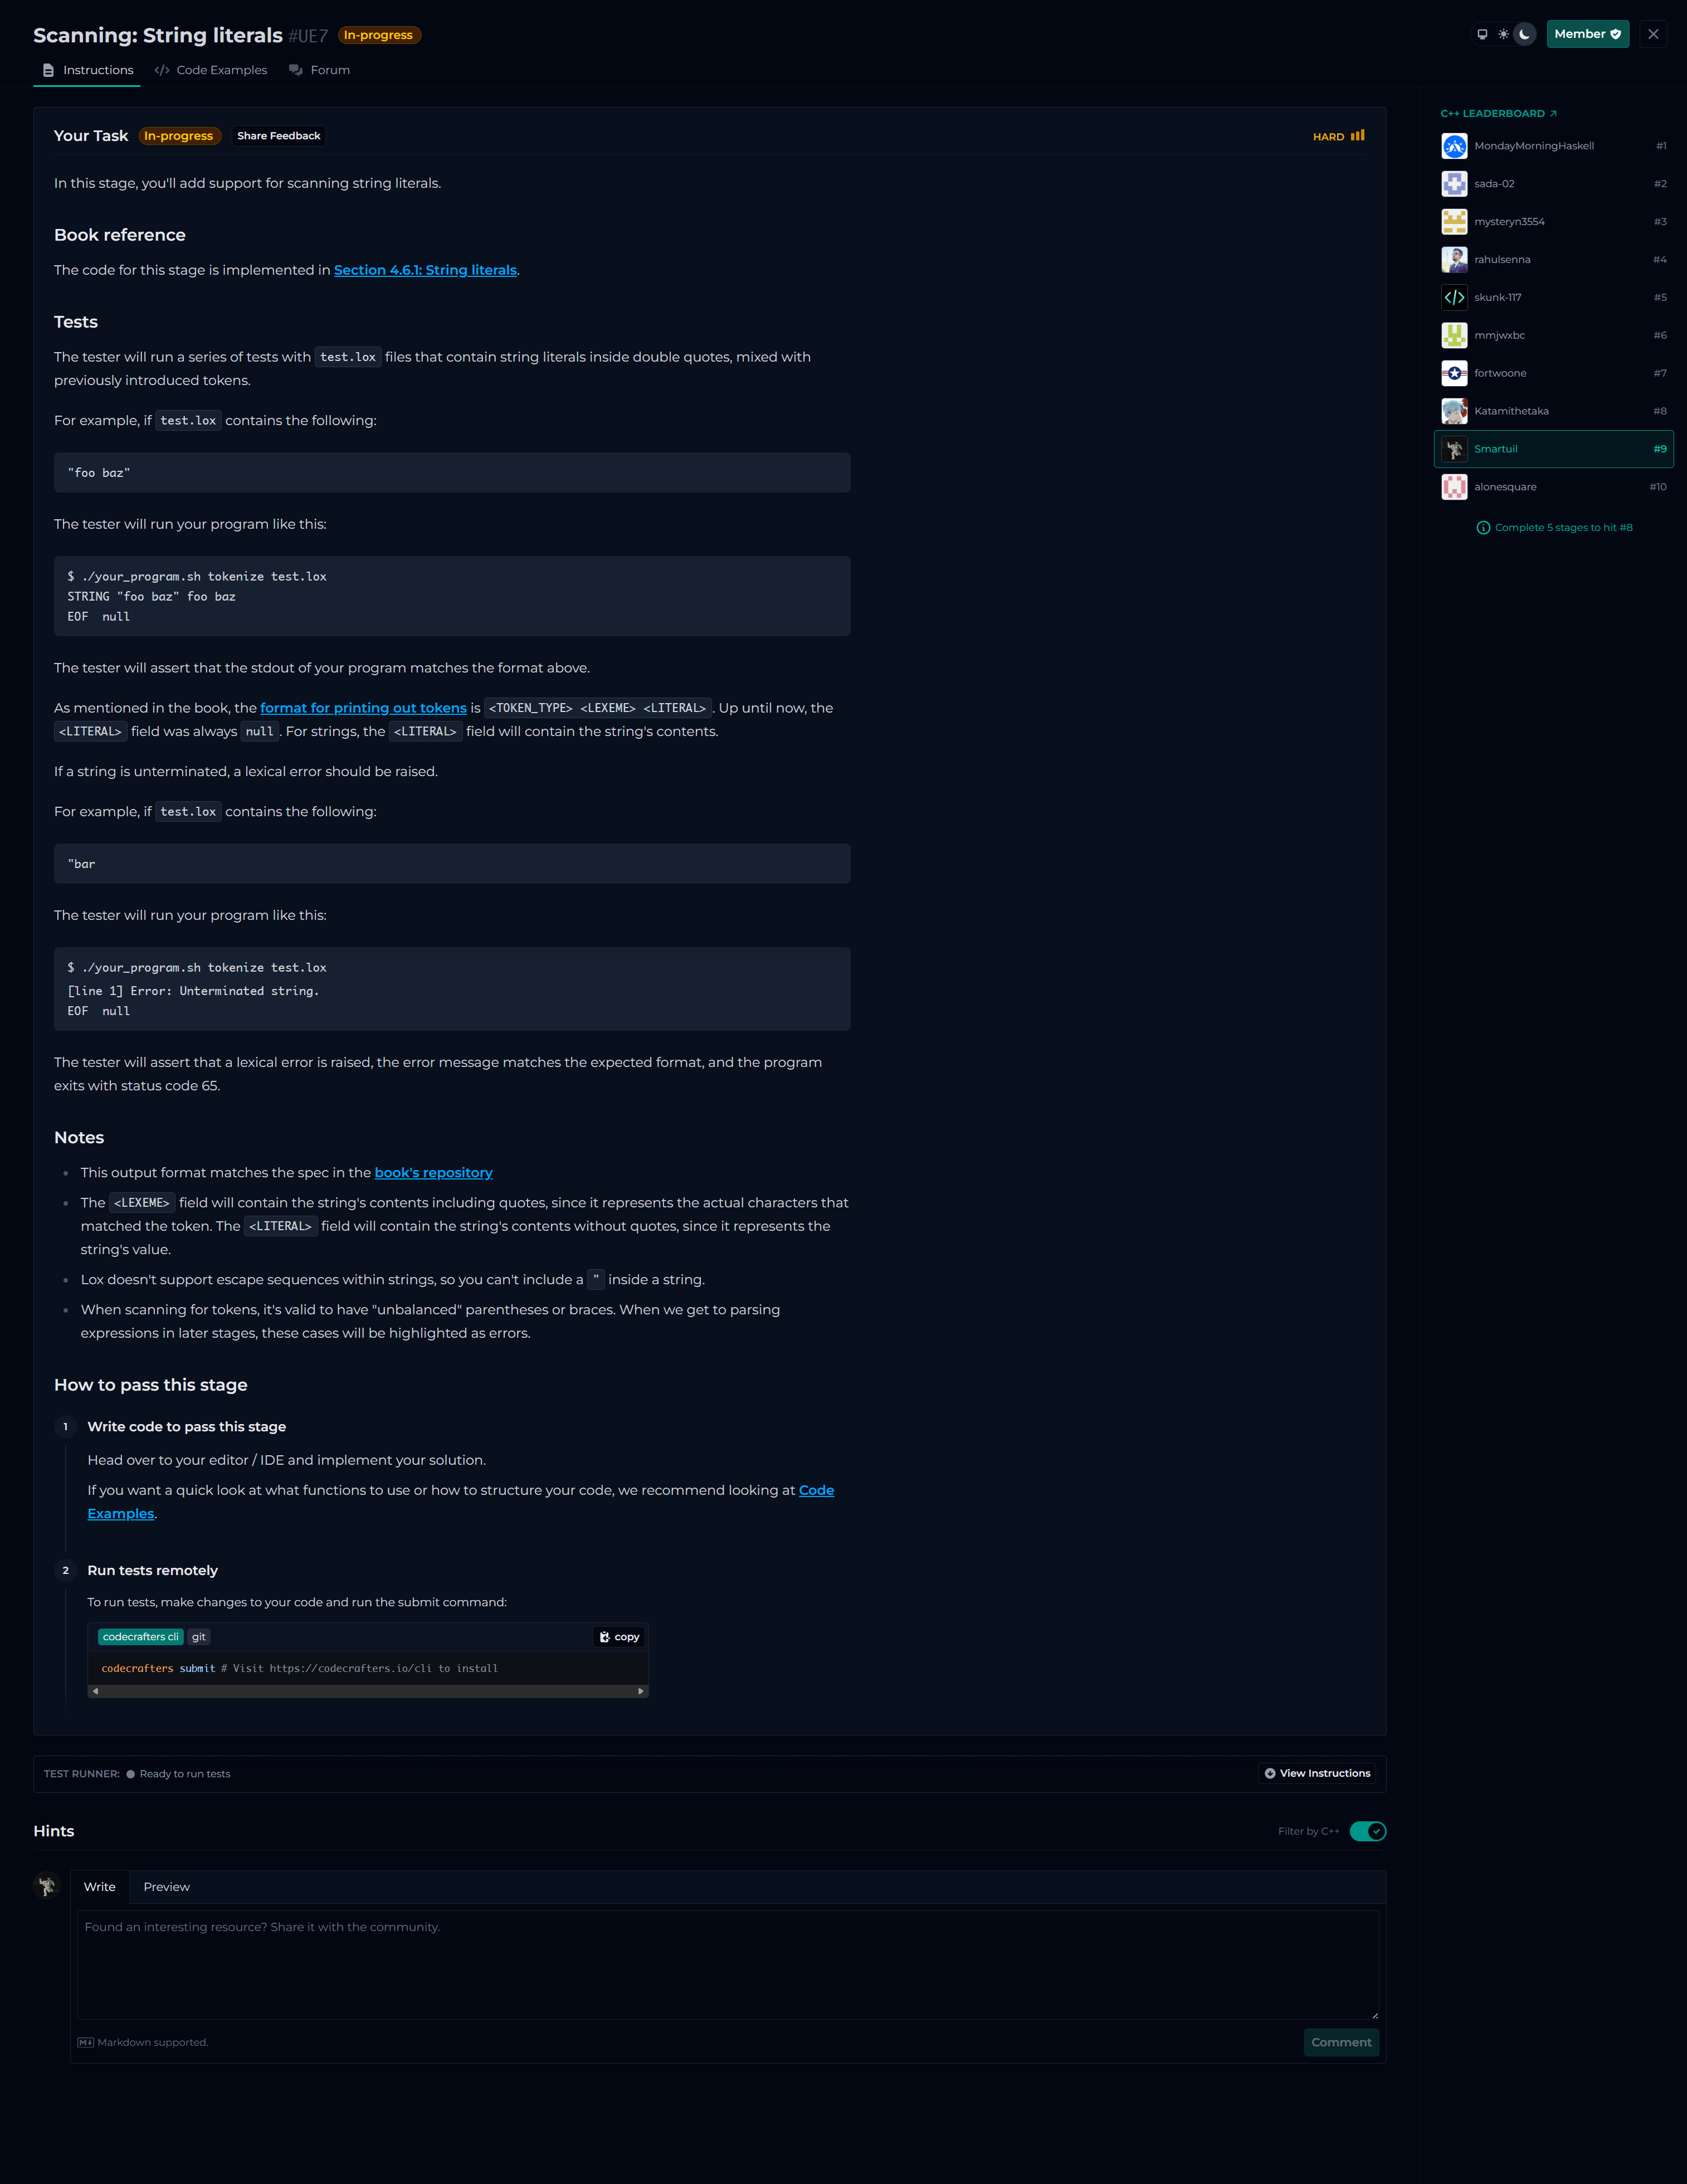Switch submit command to git
The image size is (1687, 2184).
pyautogui.click(x=199, y=1637)
